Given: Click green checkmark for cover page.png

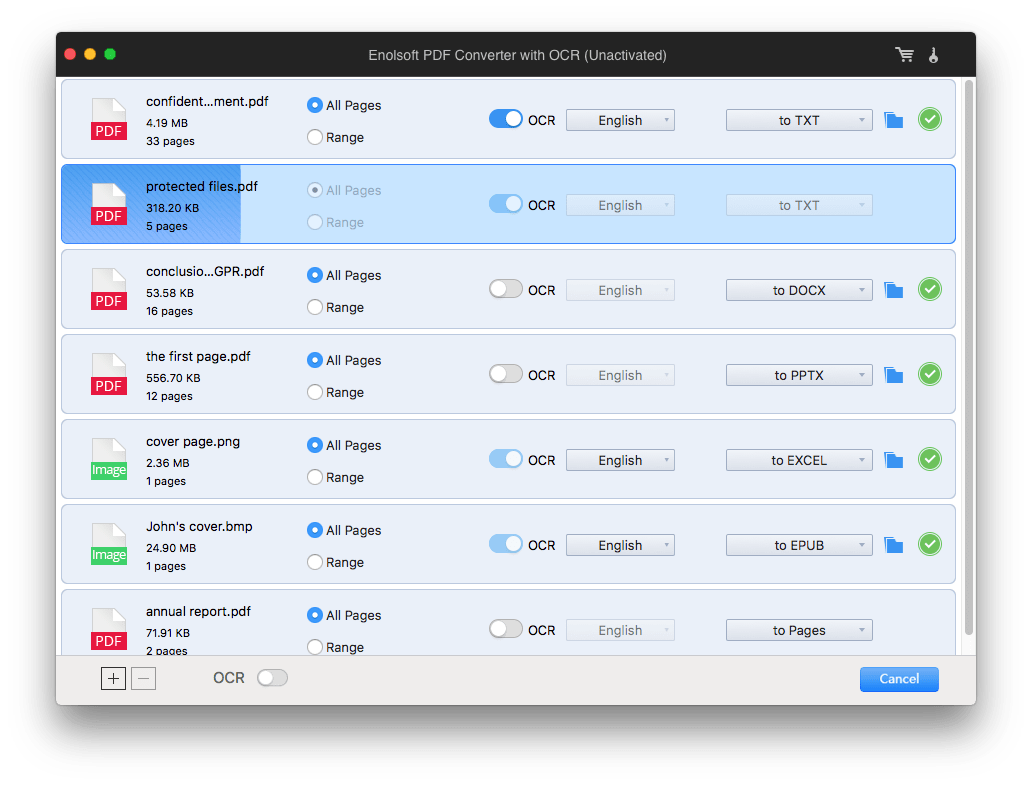Looking at the screenshot, I should tap(929, 459).
